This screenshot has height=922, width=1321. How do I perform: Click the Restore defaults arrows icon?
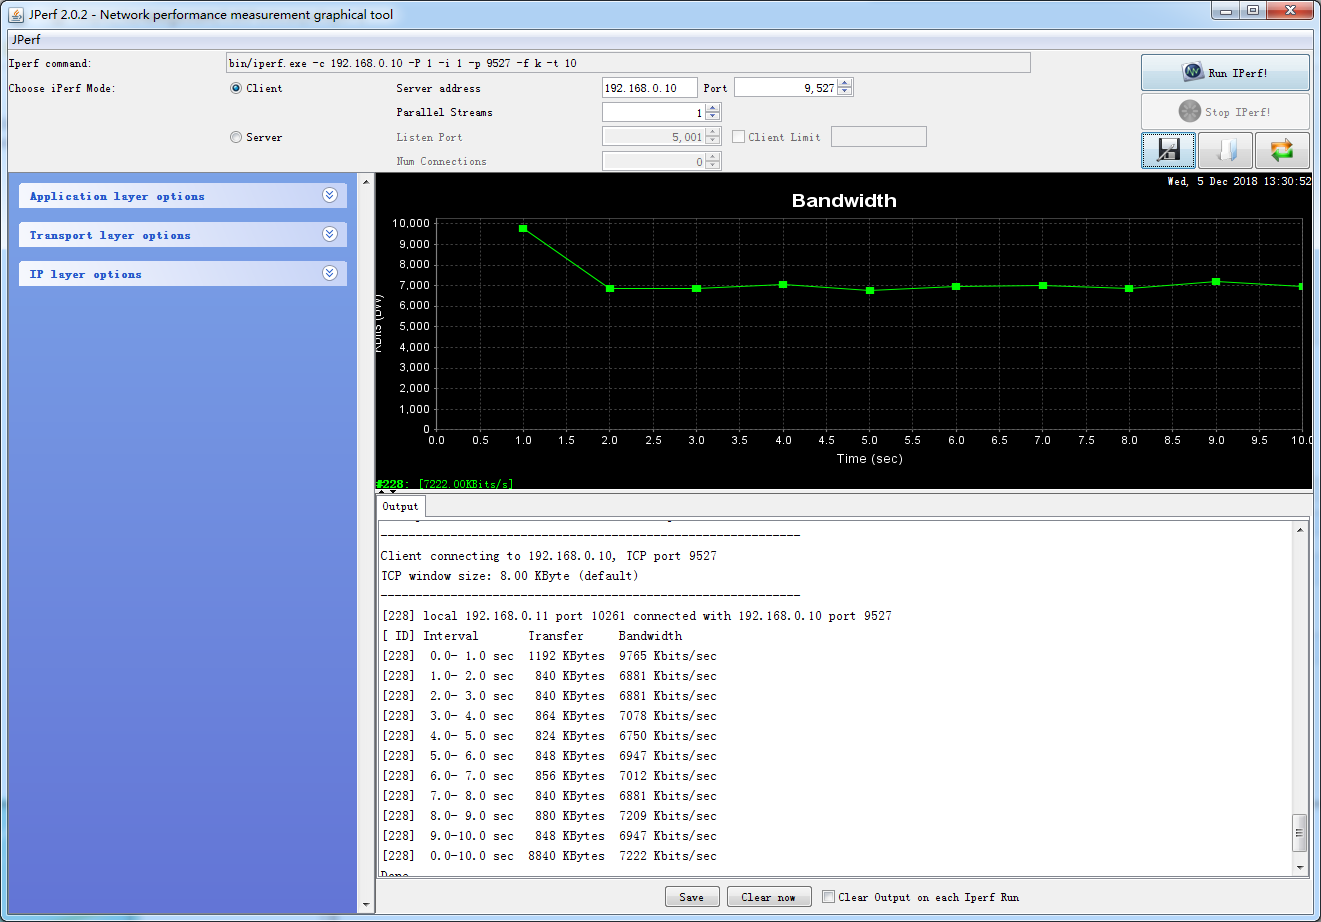[1283, 150]
